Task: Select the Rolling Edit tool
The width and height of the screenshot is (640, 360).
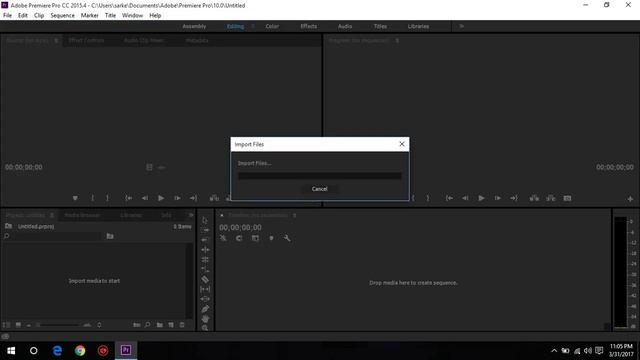Action: (205, 260)
